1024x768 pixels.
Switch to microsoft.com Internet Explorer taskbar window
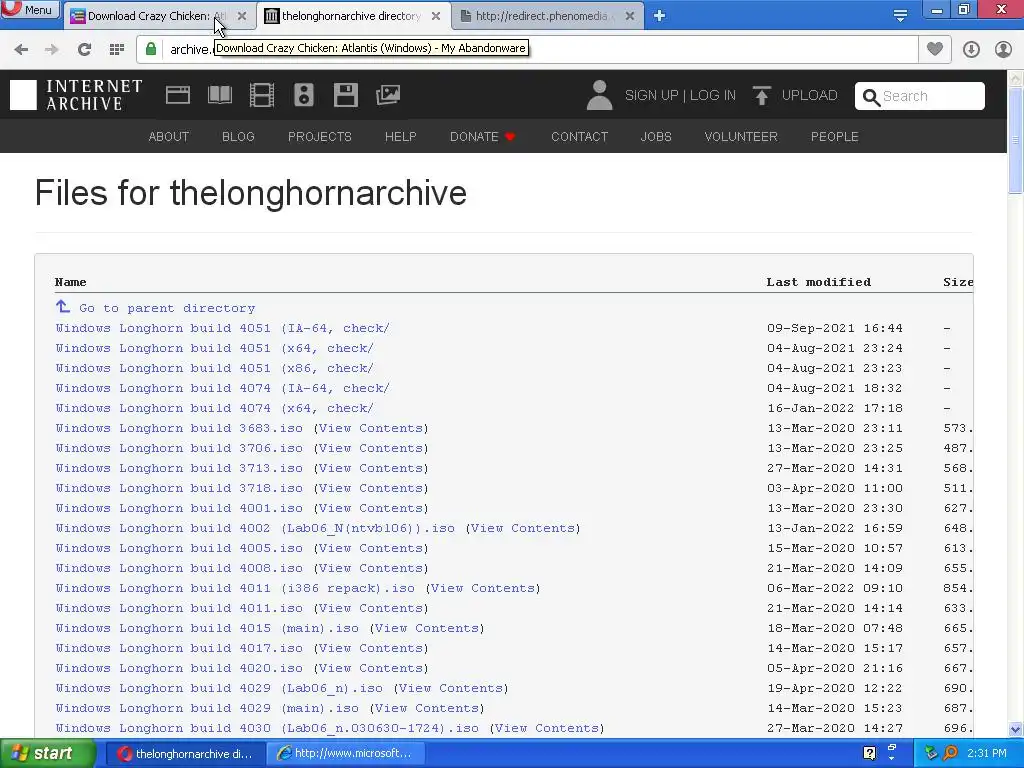click(x=346, y=754)
